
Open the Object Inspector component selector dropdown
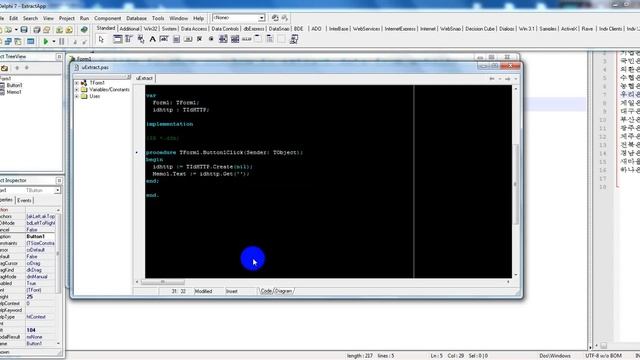pyautogui.click(x=57, y=190)
